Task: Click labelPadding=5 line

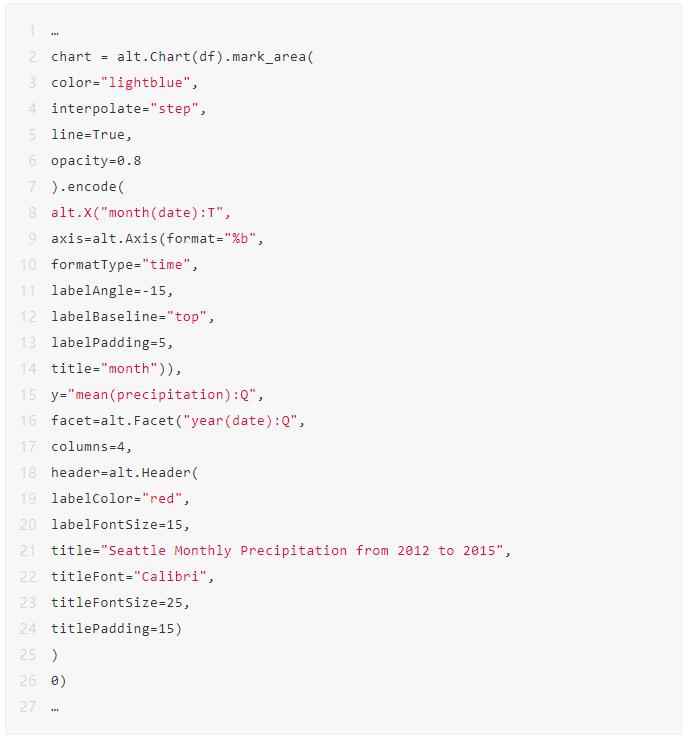Action: click(x=112, y=343)
